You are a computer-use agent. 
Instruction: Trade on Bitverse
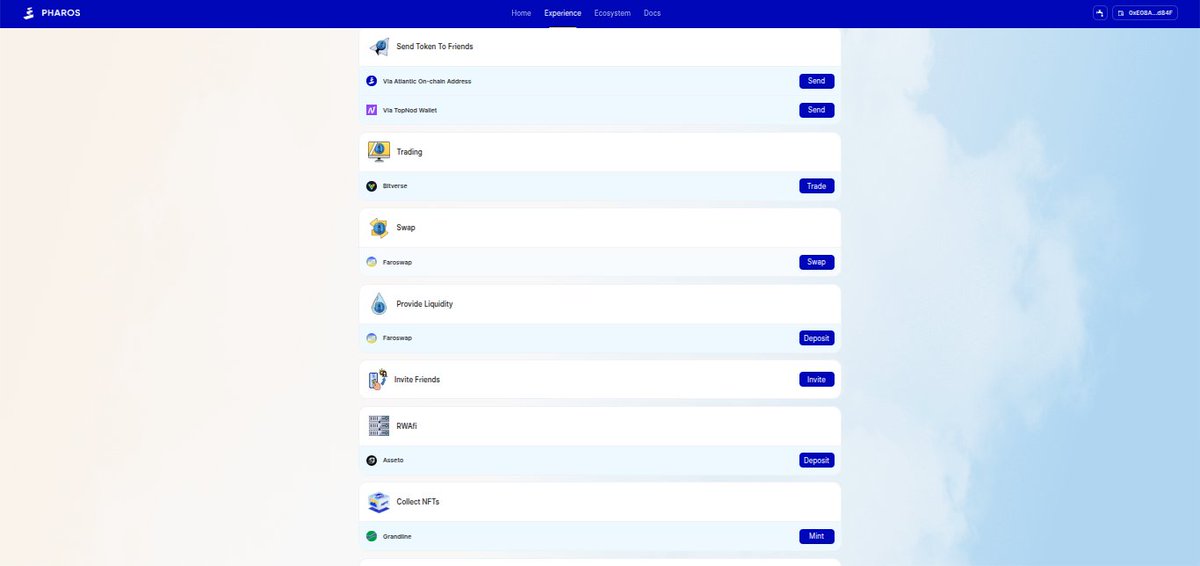tap(816, 186)
